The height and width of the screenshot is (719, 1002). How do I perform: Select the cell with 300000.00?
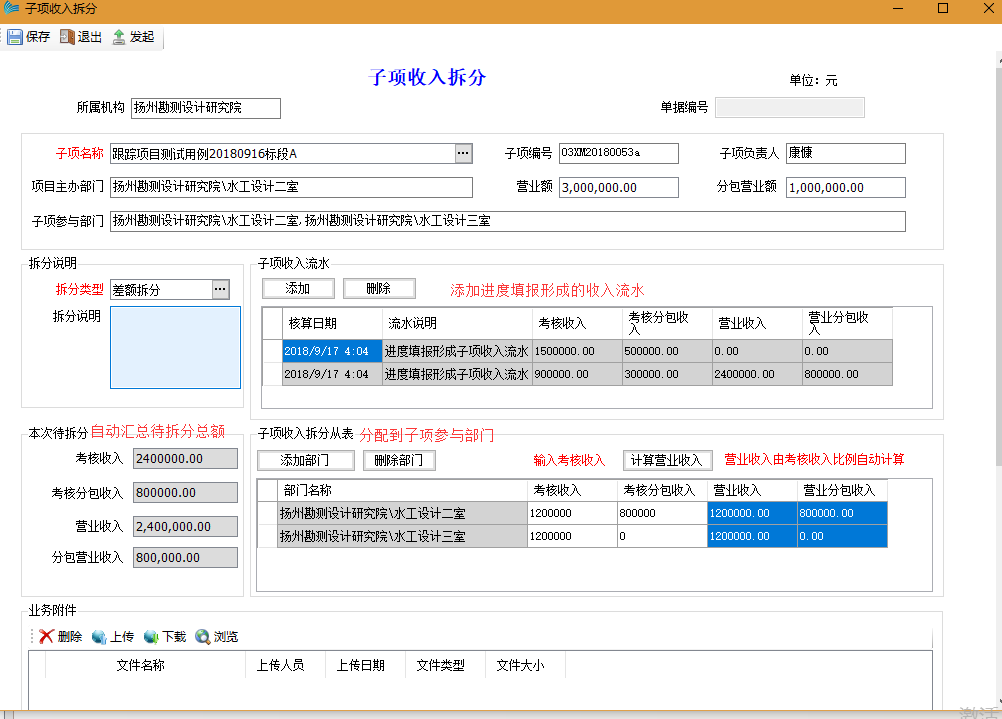667,374
